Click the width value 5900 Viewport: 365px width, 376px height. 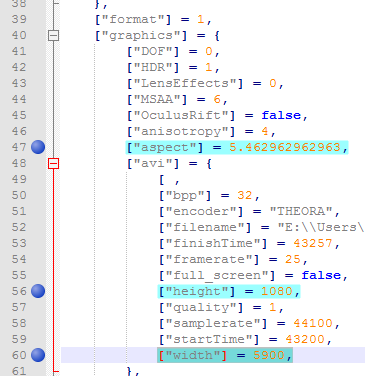coord(269,355)
